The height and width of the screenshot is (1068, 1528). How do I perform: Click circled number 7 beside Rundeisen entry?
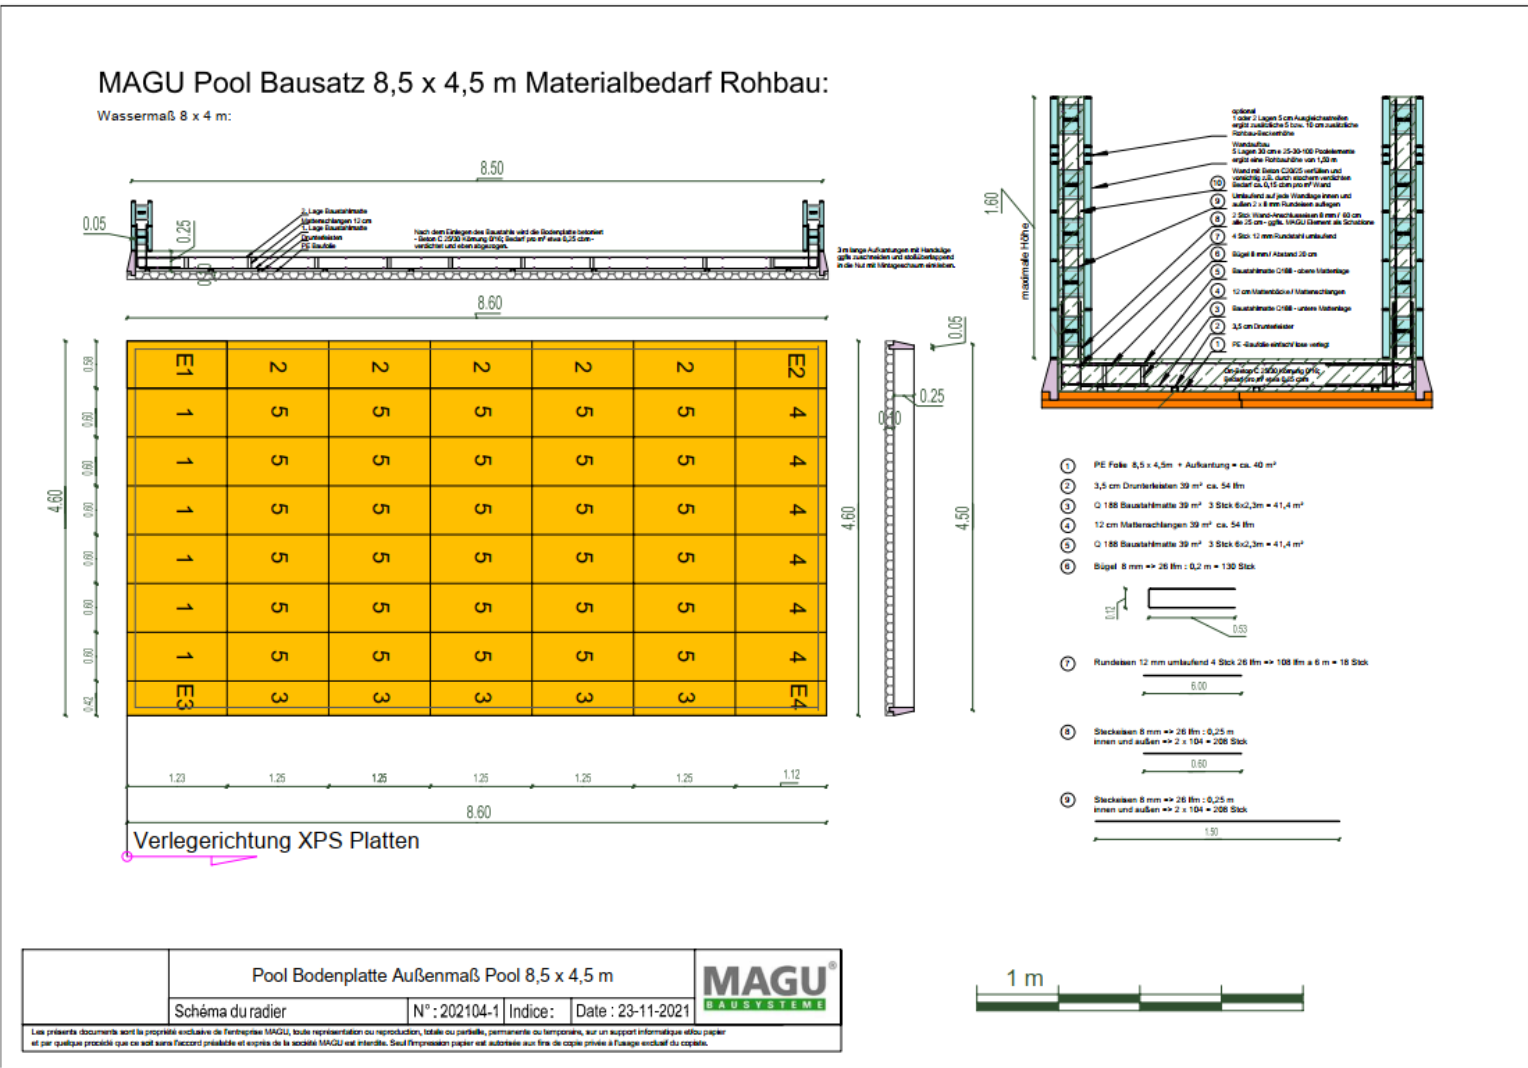(1067, 664)
